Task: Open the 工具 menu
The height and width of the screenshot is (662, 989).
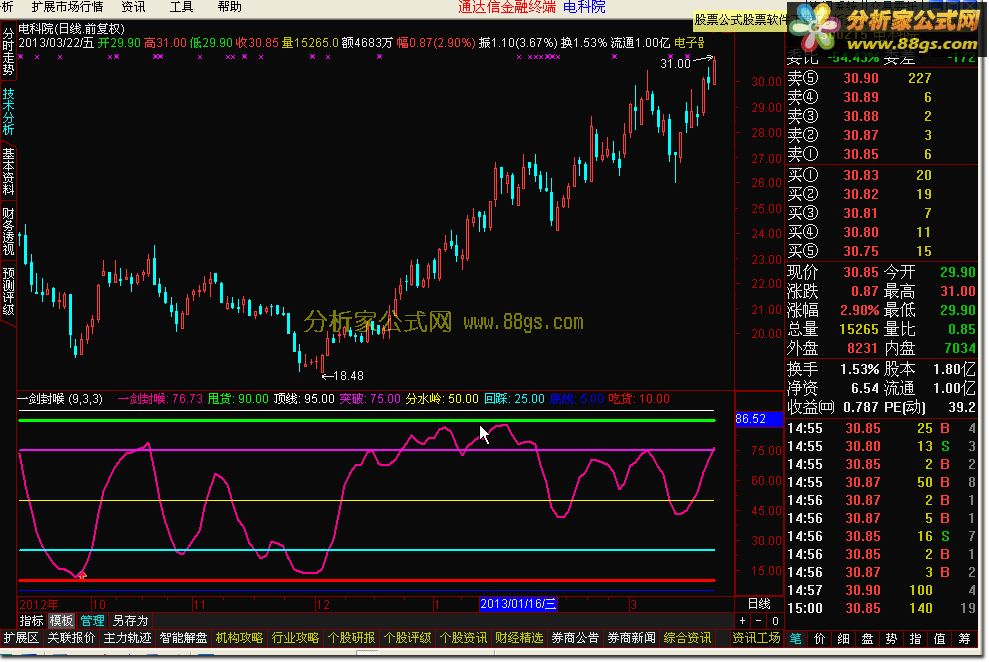Action: [x=182, y=7]
